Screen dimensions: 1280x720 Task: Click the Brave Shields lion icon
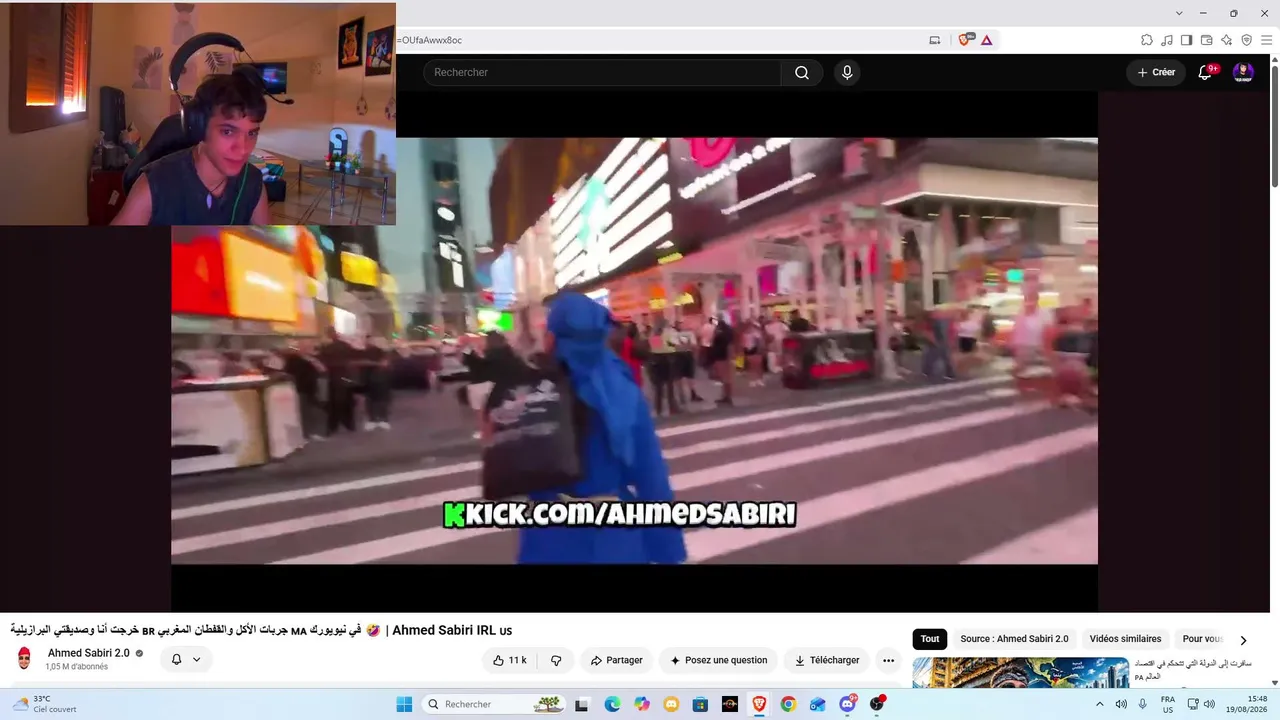click(965, 40)
